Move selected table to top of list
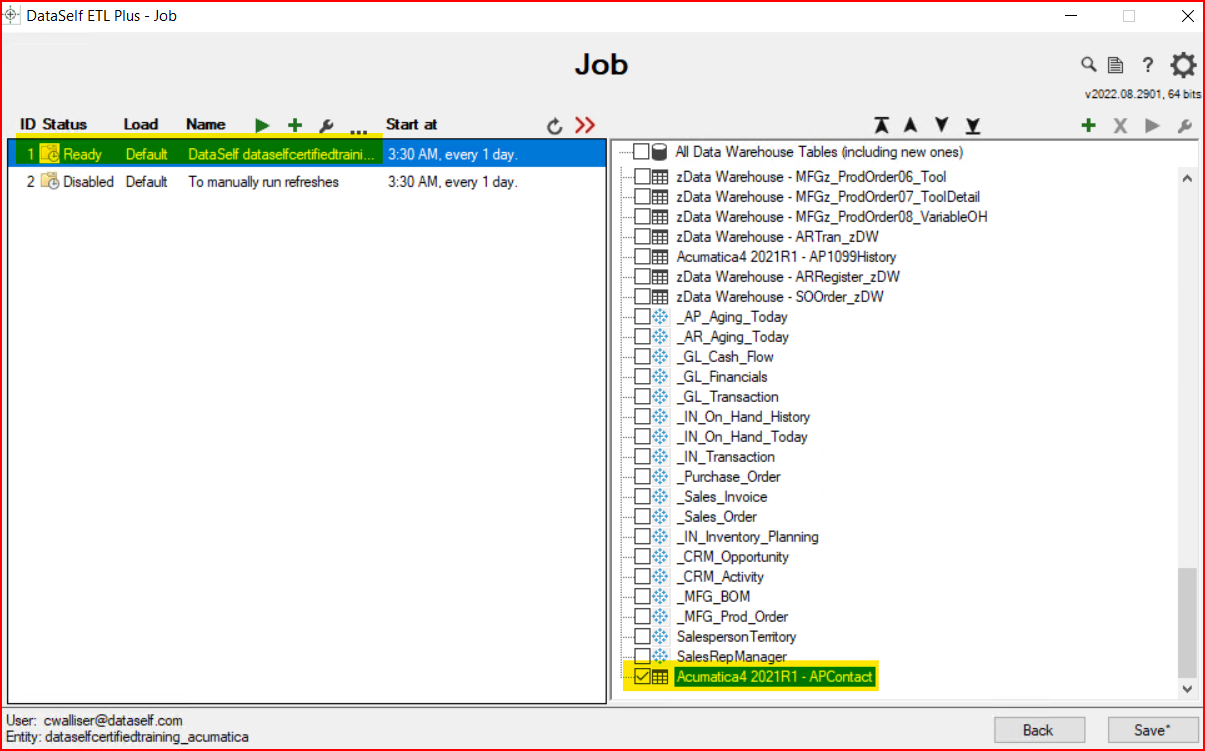 (880, 125)
